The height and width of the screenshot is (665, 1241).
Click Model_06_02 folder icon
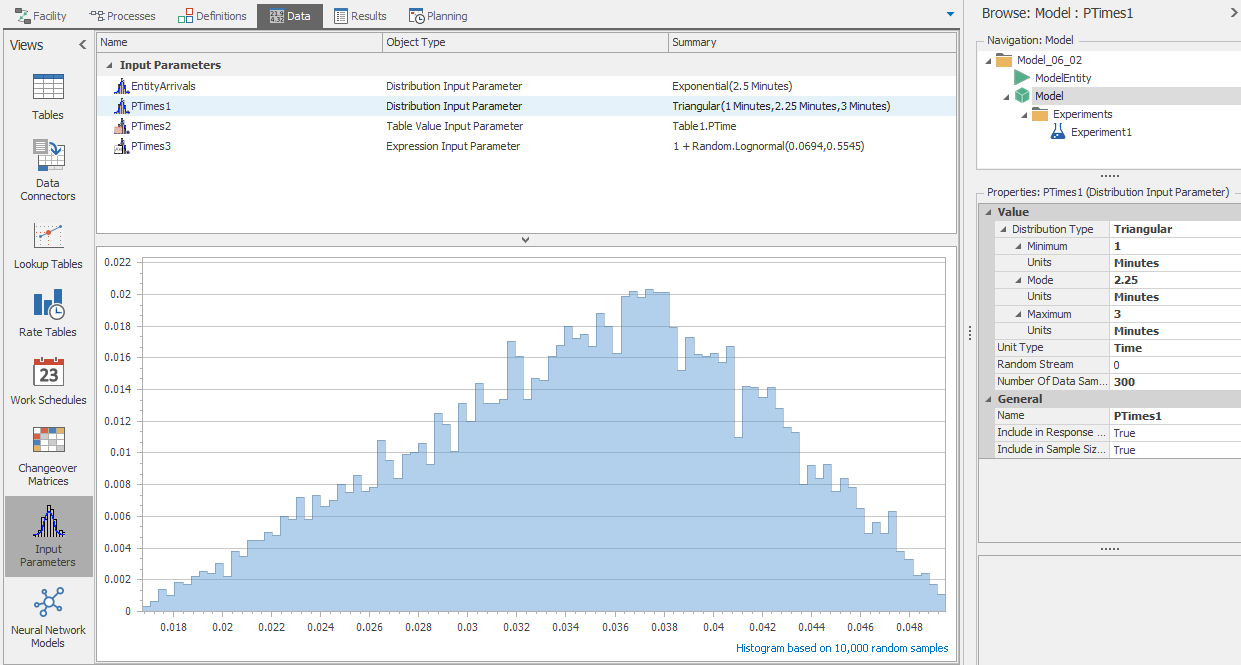[x=1004, y=60]
